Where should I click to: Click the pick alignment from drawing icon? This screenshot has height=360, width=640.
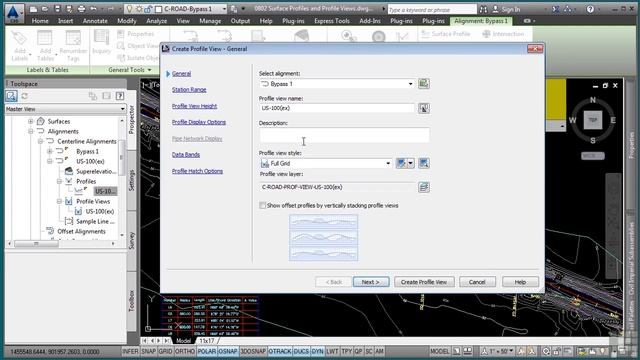pyautogui.click(x=424, y=84)
